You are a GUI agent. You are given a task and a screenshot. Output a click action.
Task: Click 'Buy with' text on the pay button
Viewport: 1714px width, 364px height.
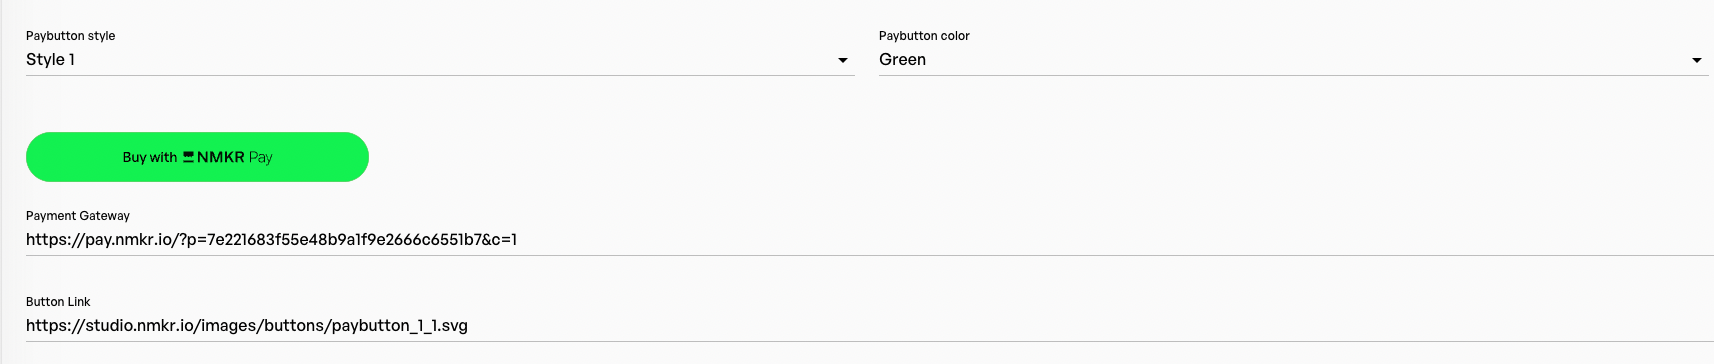150,157
